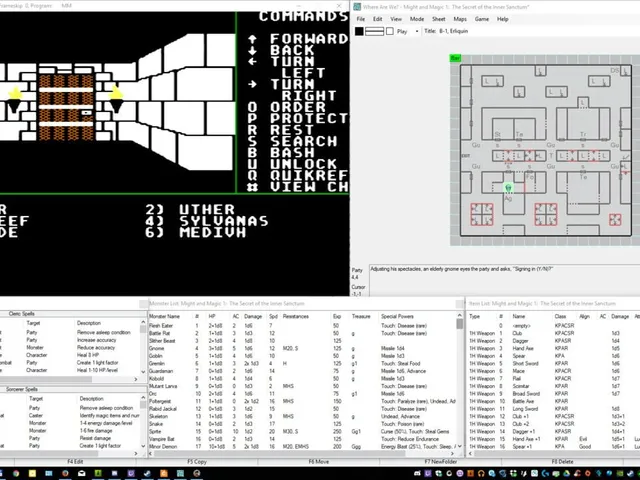The width and height of the screenshot is (640, 480).
Task: Click the Monster List scroll-down arrow
Action: [x=460, y=446]
